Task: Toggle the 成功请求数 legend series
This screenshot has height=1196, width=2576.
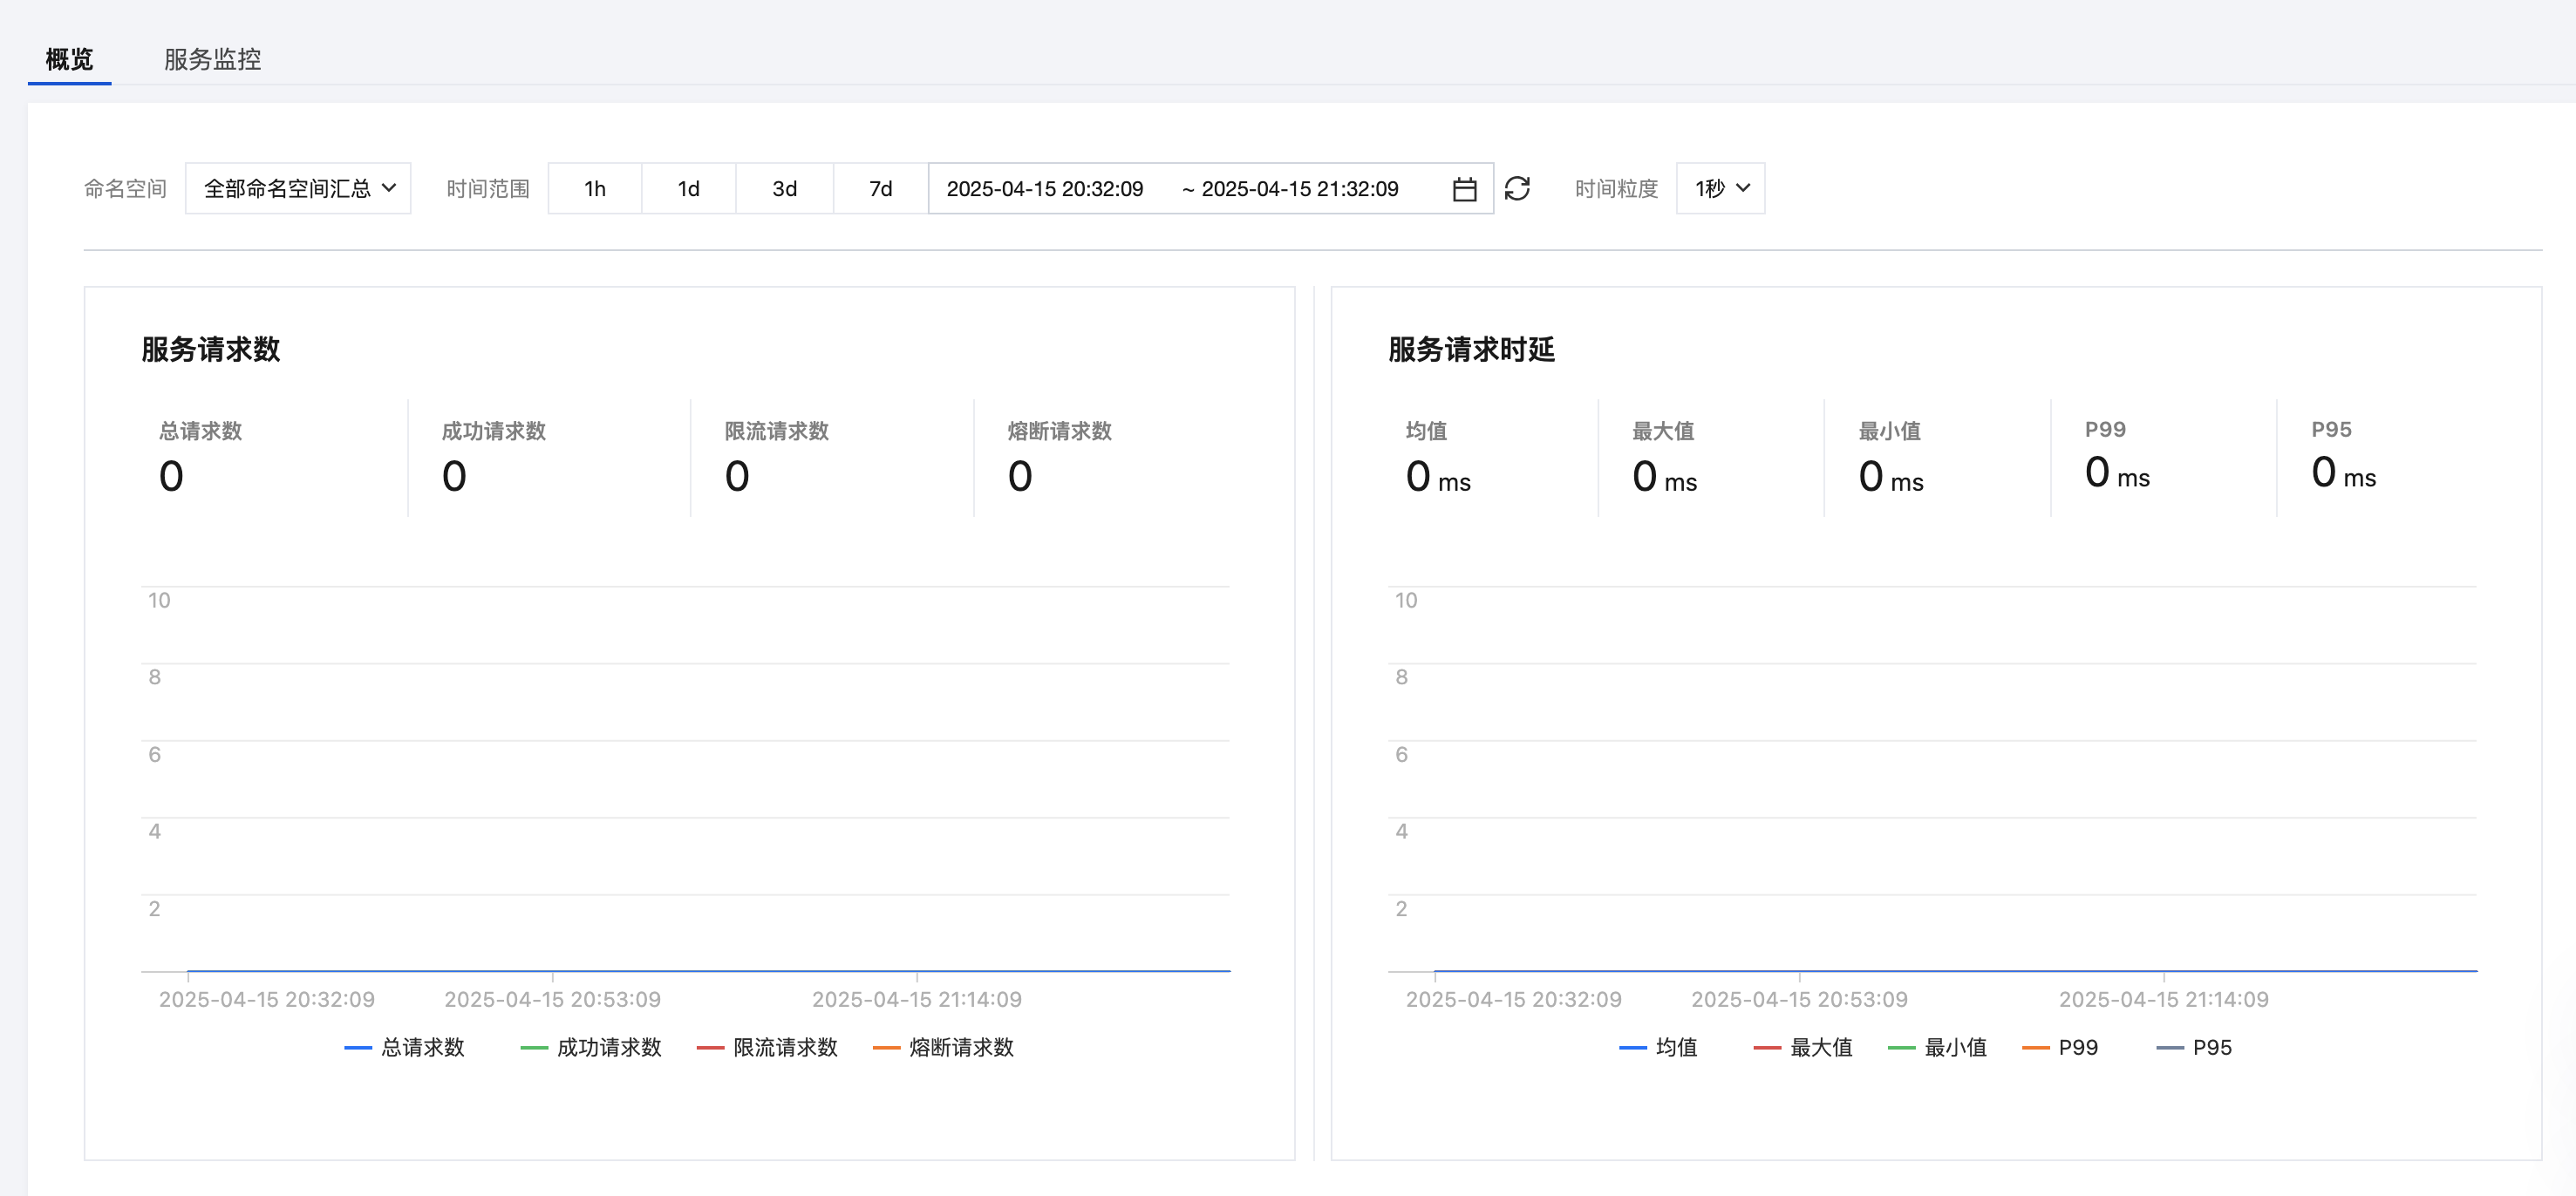Action: (x=591, y=1047)
